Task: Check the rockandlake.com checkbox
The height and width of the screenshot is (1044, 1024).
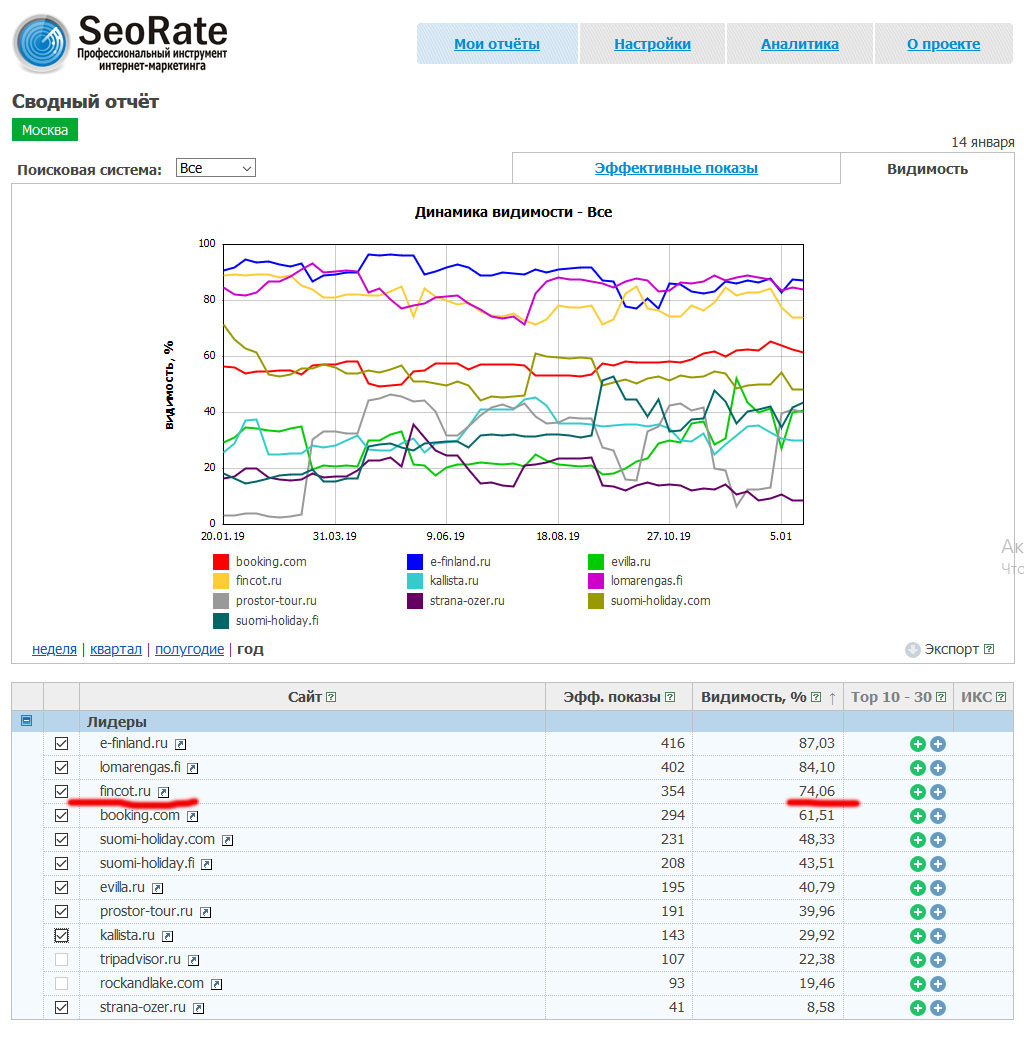Action: tap(61, 983)
